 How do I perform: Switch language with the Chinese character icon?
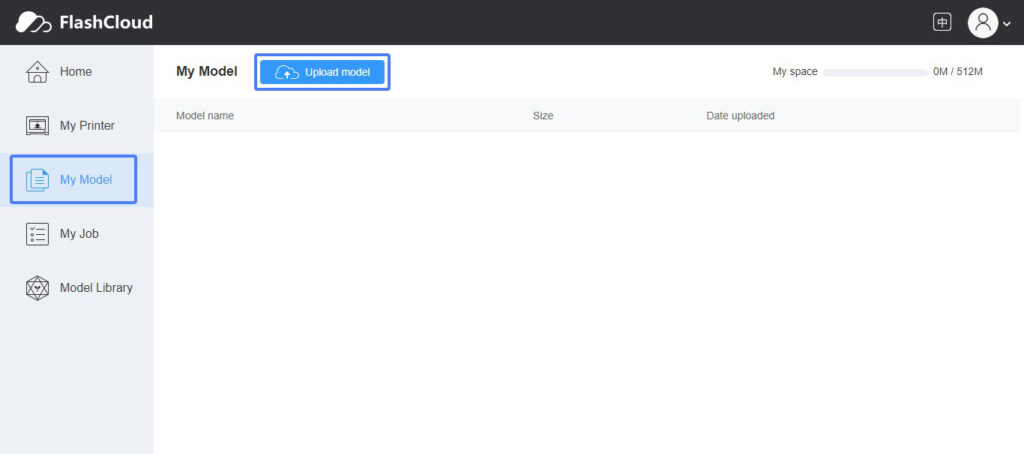(942, 22)
